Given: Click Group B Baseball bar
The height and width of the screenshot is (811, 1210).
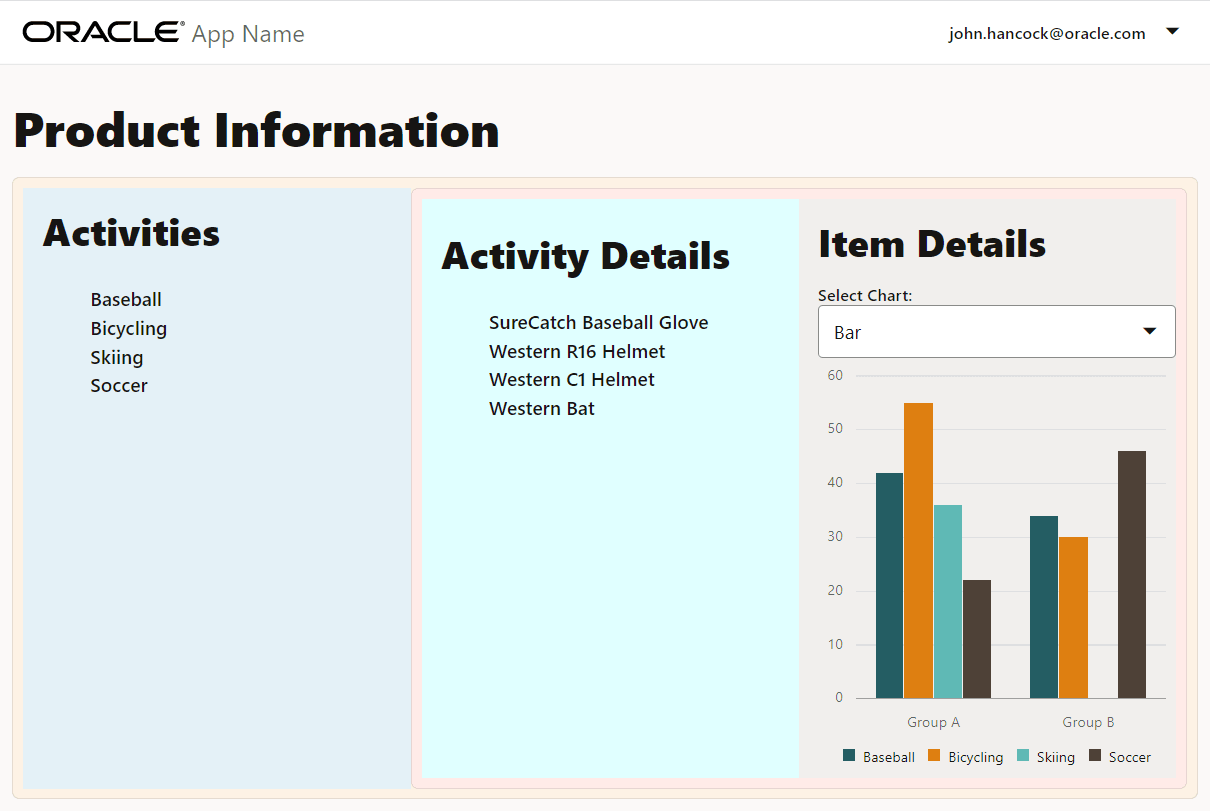Looking at the screenshot, I should pos(1044,607).
